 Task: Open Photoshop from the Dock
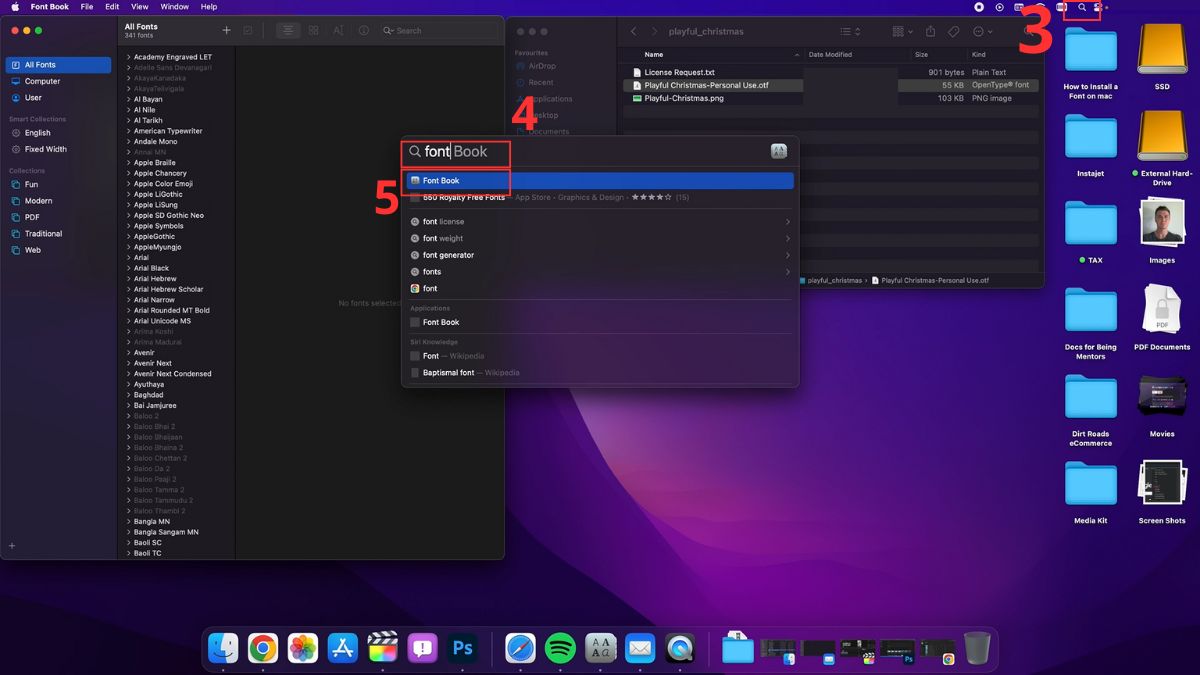461,648
